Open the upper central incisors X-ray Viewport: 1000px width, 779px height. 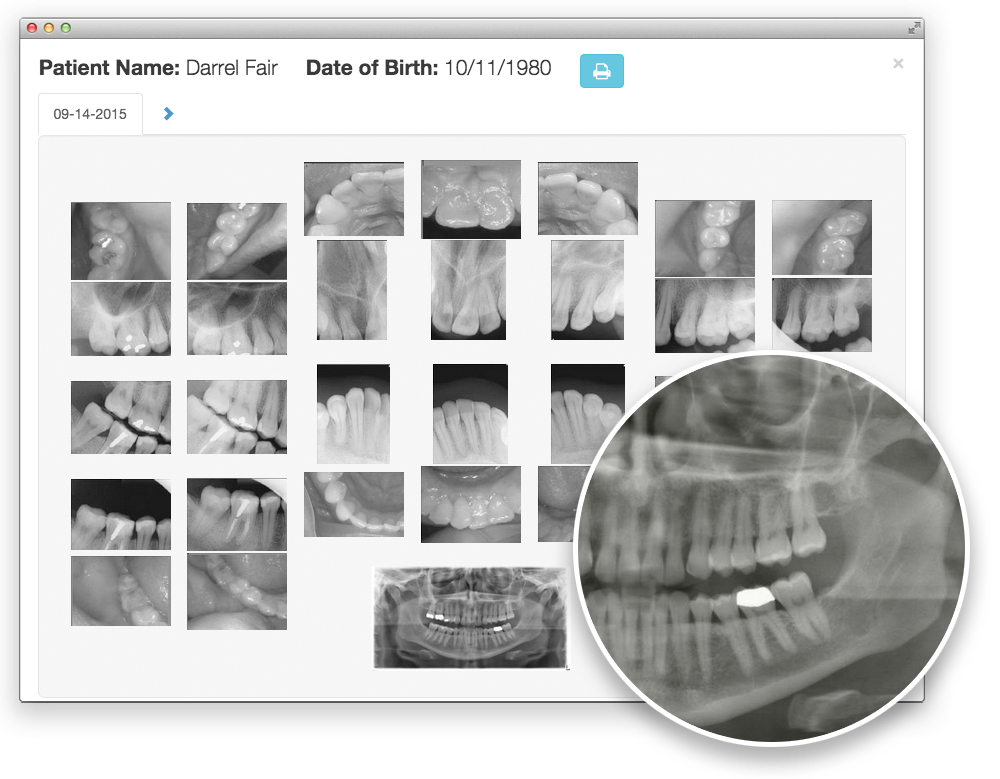[468, 290]
